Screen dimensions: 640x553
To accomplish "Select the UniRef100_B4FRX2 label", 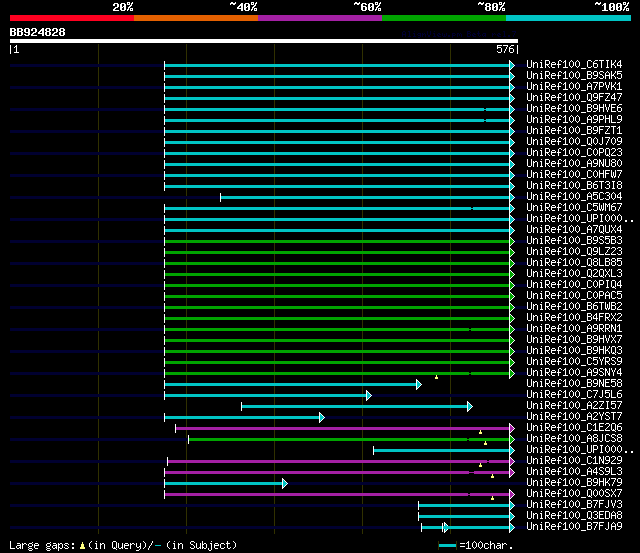I will 574,318.
